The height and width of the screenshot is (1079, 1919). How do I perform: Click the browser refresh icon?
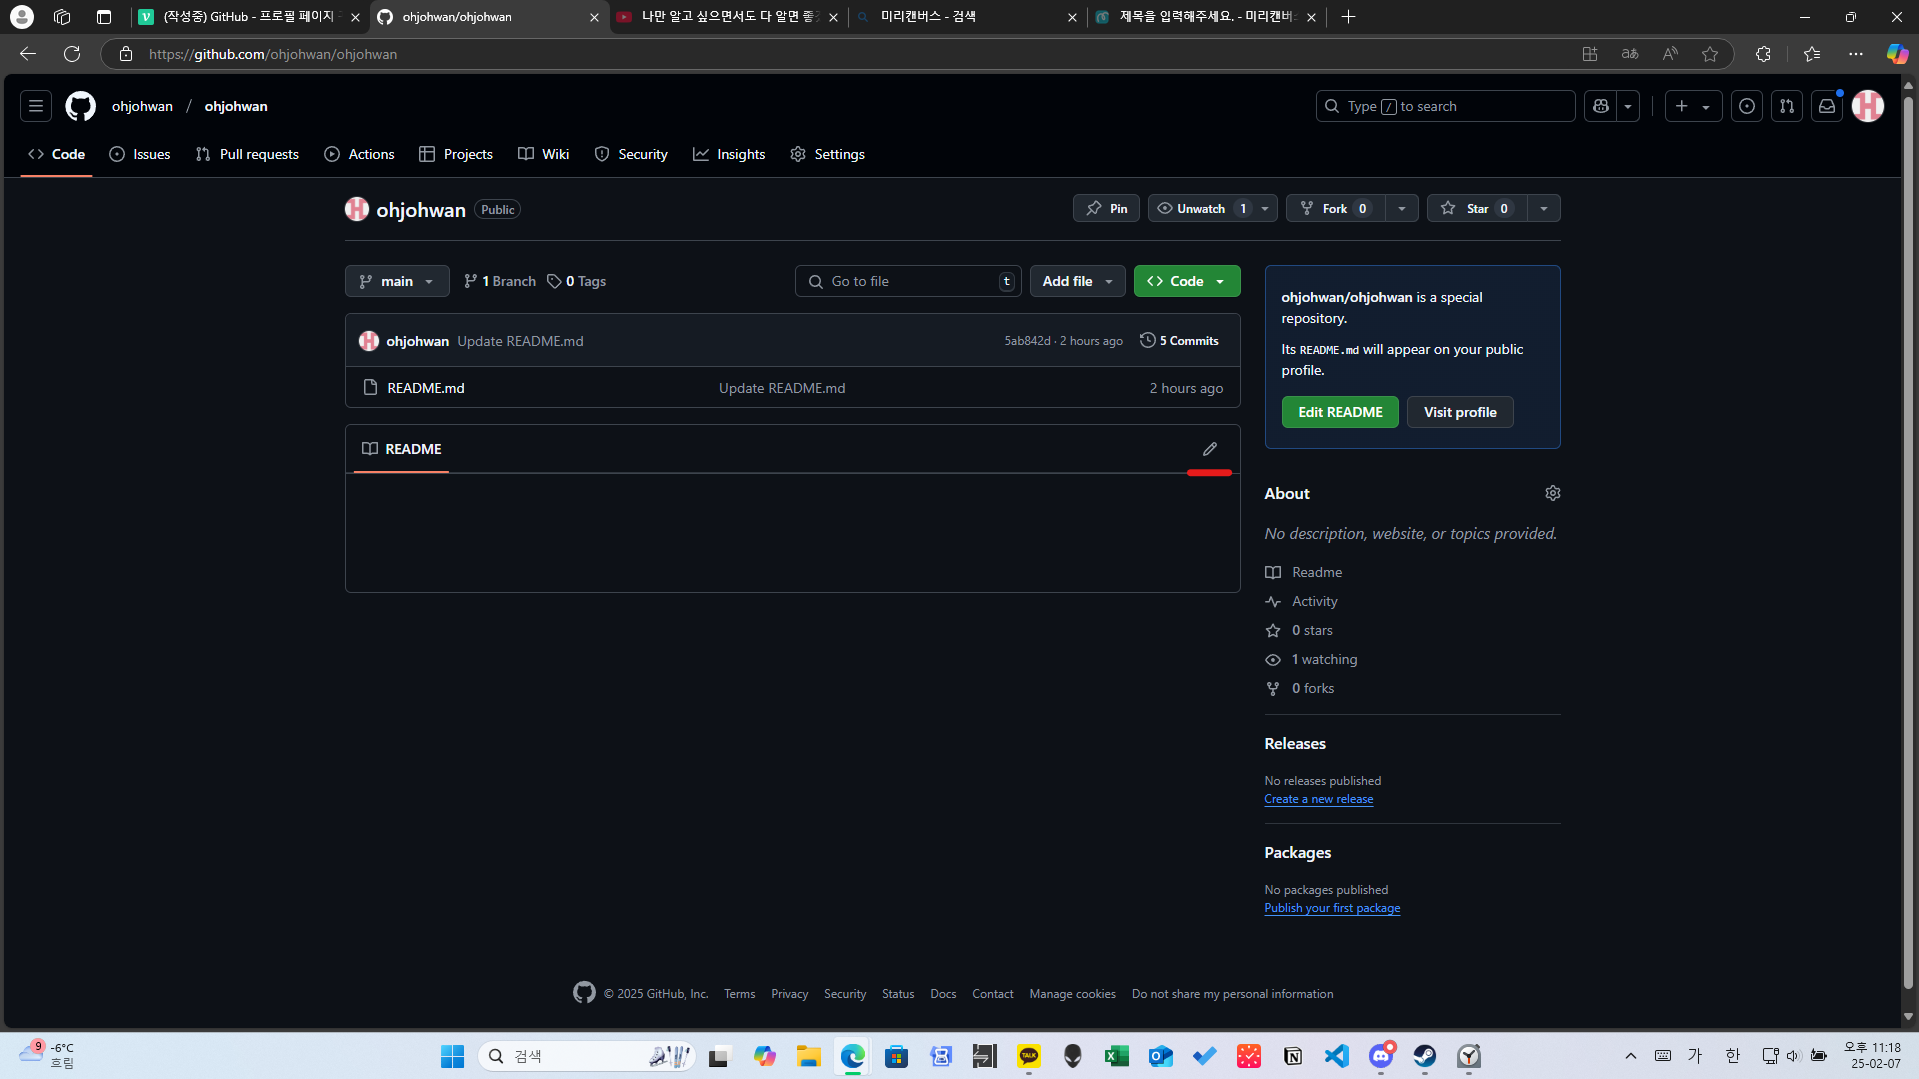(x=72, y=54)
